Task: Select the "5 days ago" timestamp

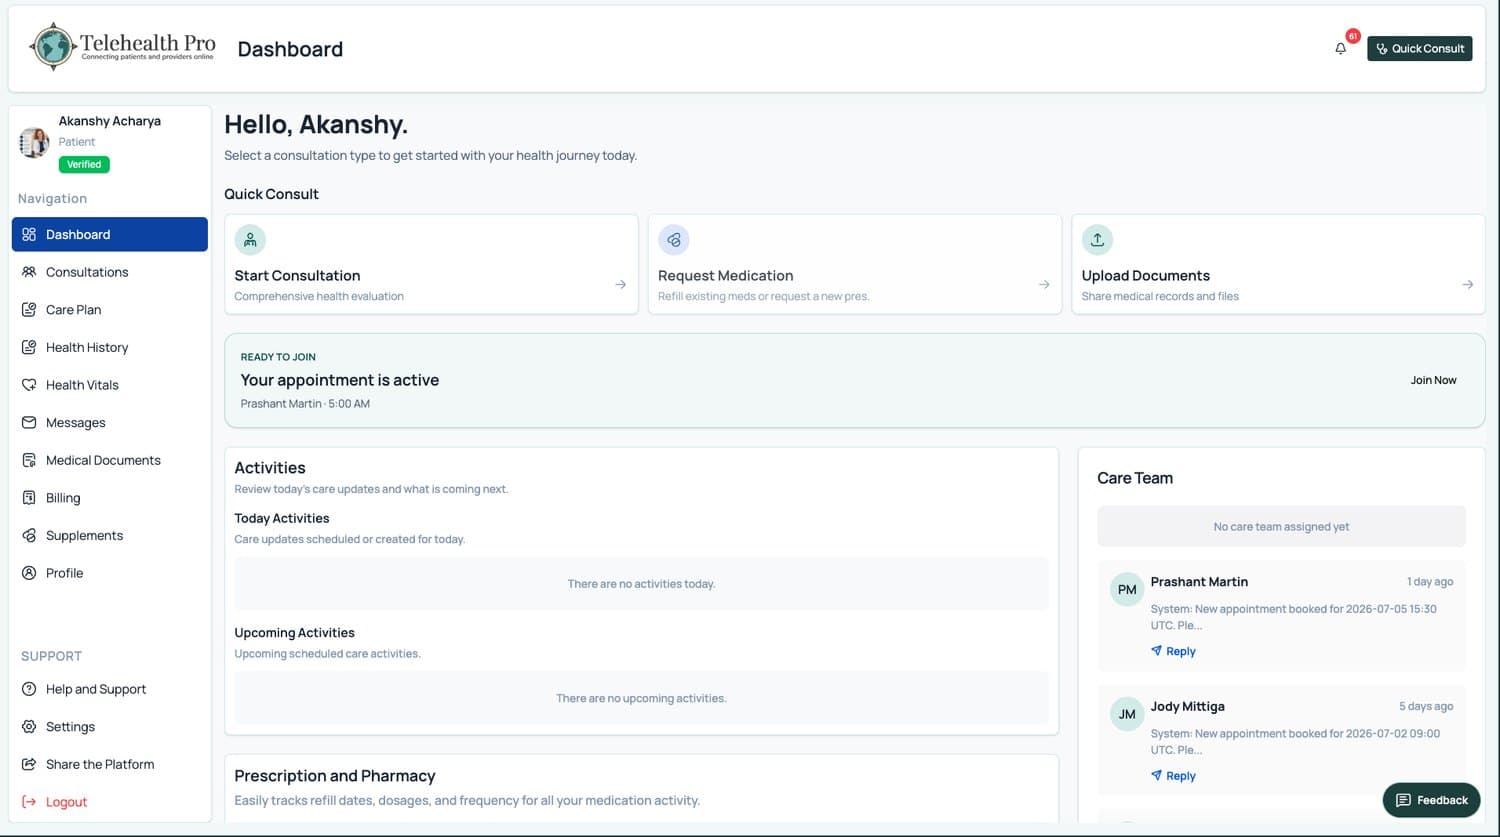Action: point(1426,706)
